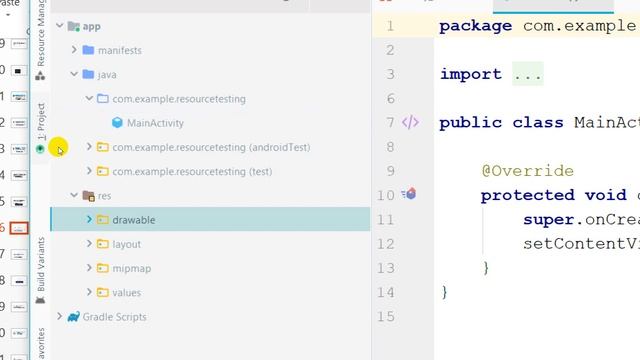Open the Favorites tool window
Viewport: 640px width, 360px height.
40,344
